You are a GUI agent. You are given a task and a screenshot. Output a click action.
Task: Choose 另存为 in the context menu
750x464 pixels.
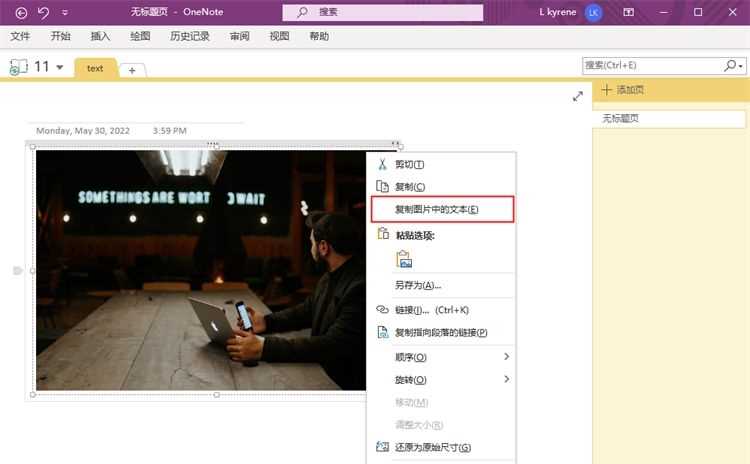click(x=418, y=285)
